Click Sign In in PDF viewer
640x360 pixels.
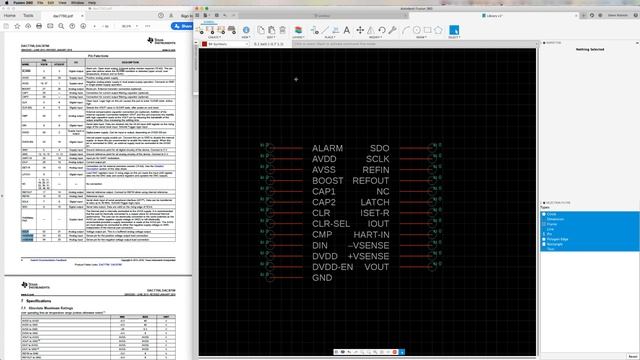186,16
